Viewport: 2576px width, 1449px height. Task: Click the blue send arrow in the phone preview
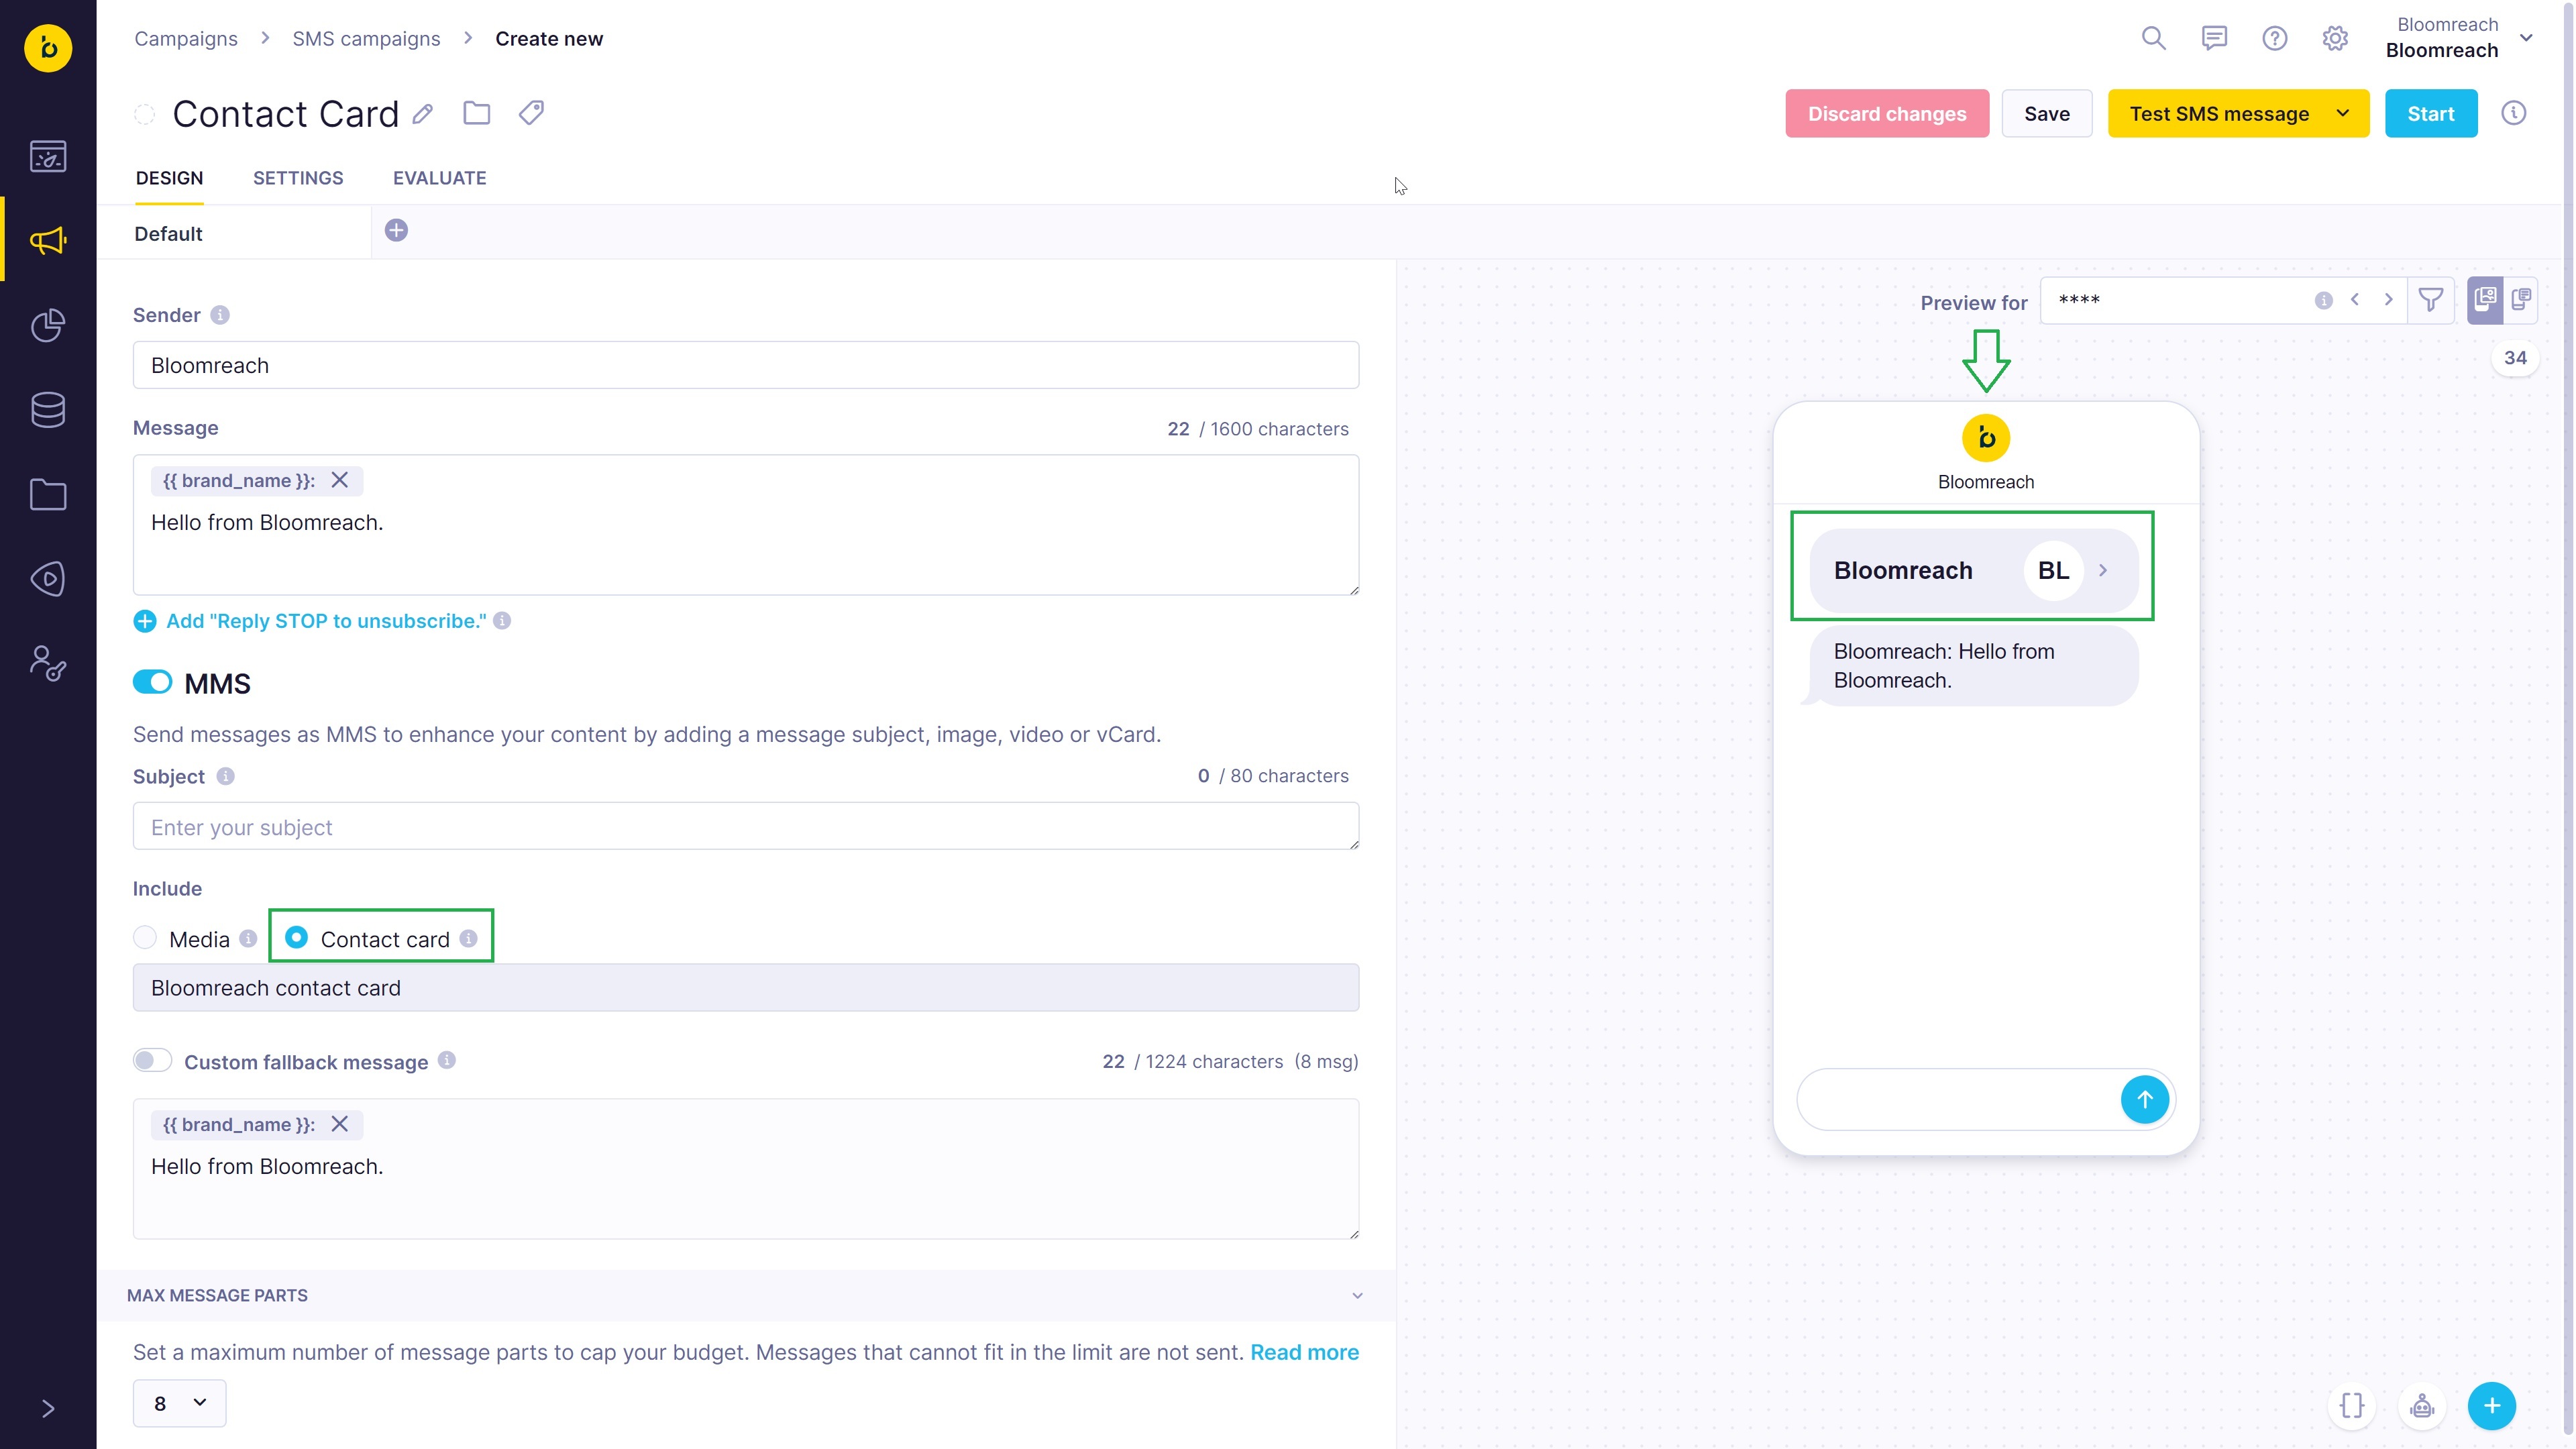tap(2144, 1099)
